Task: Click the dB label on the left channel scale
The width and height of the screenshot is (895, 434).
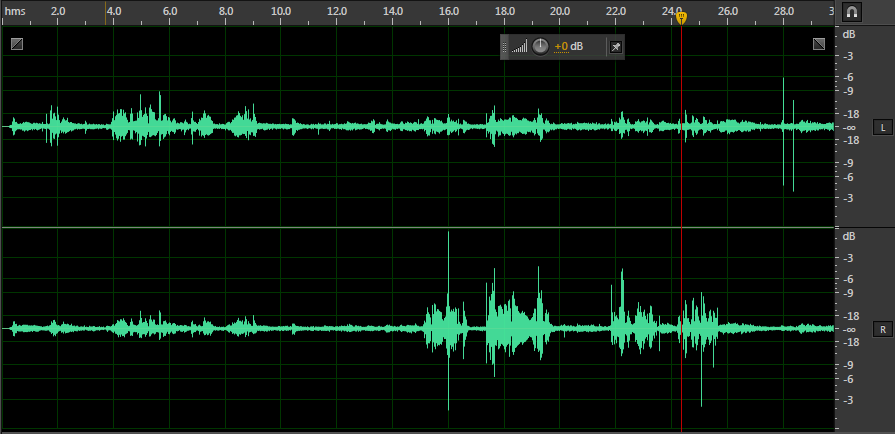Action: 849,34
